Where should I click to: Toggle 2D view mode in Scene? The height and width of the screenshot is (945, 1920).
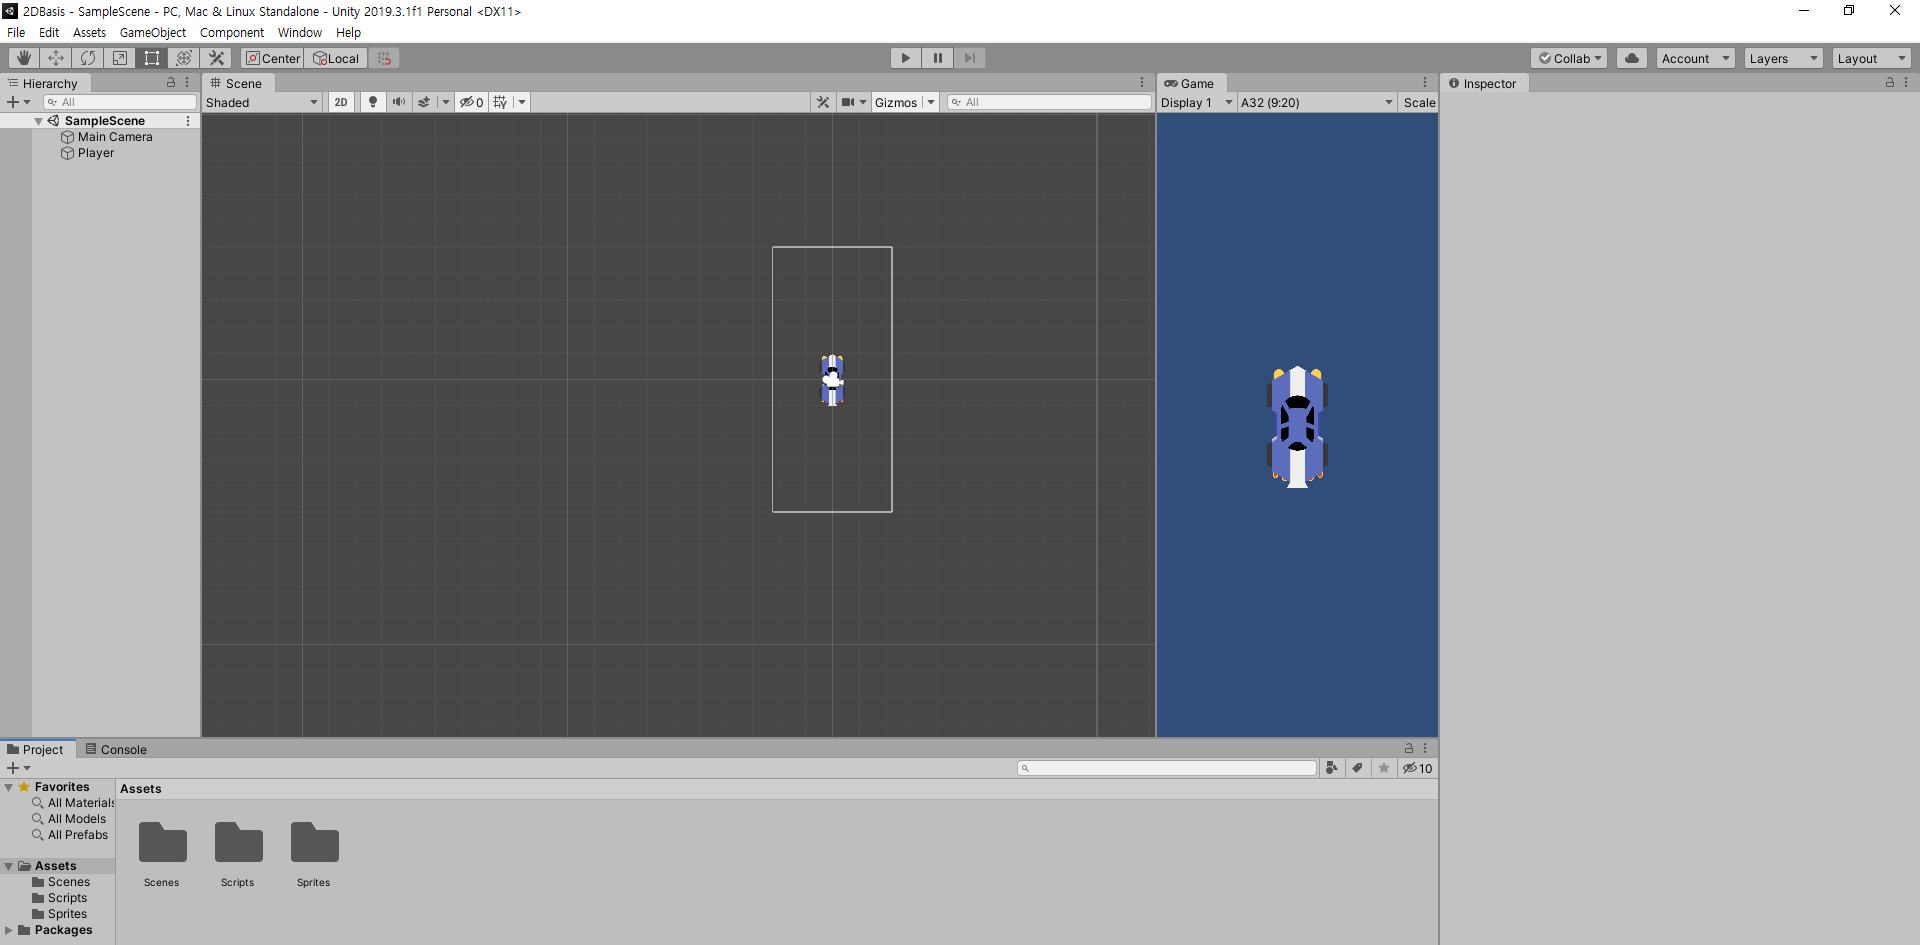[x=341, y=102]
